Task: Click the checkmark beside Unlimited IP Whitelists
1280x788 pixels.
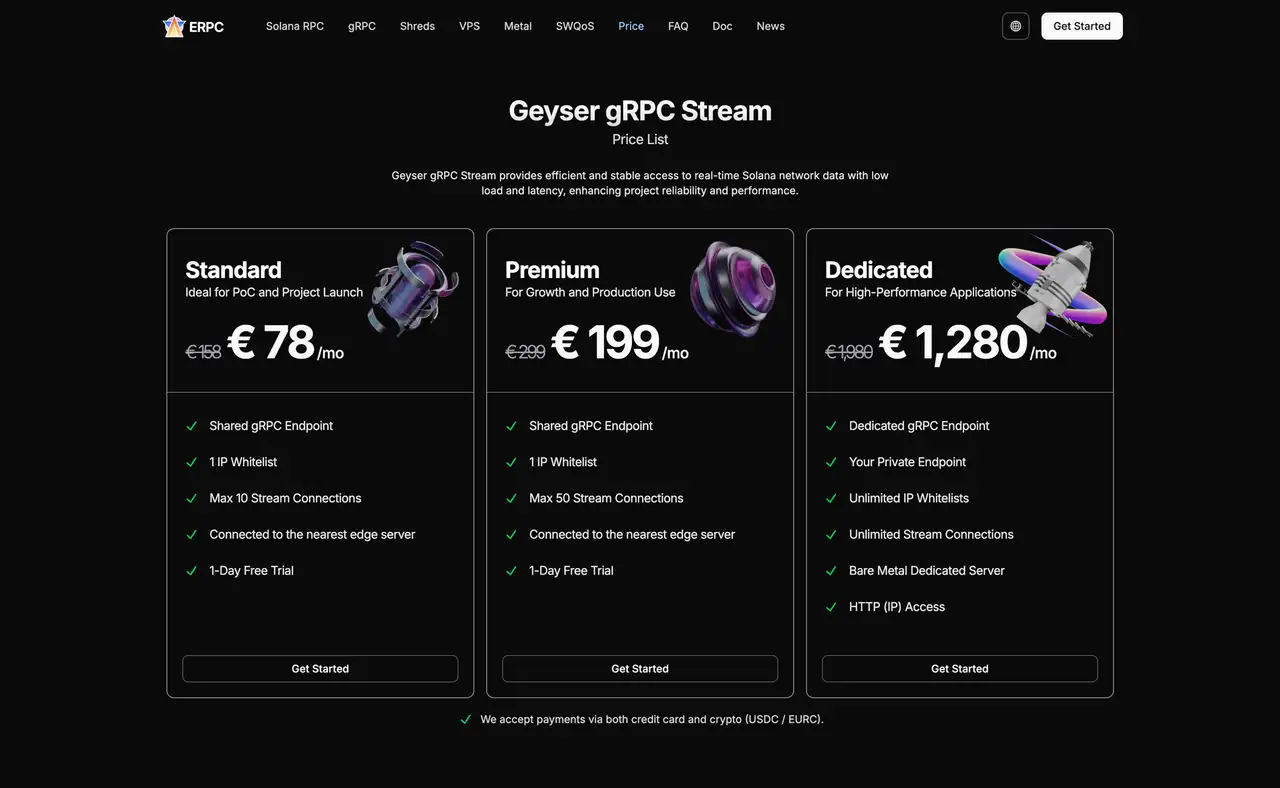Action: 831,498
